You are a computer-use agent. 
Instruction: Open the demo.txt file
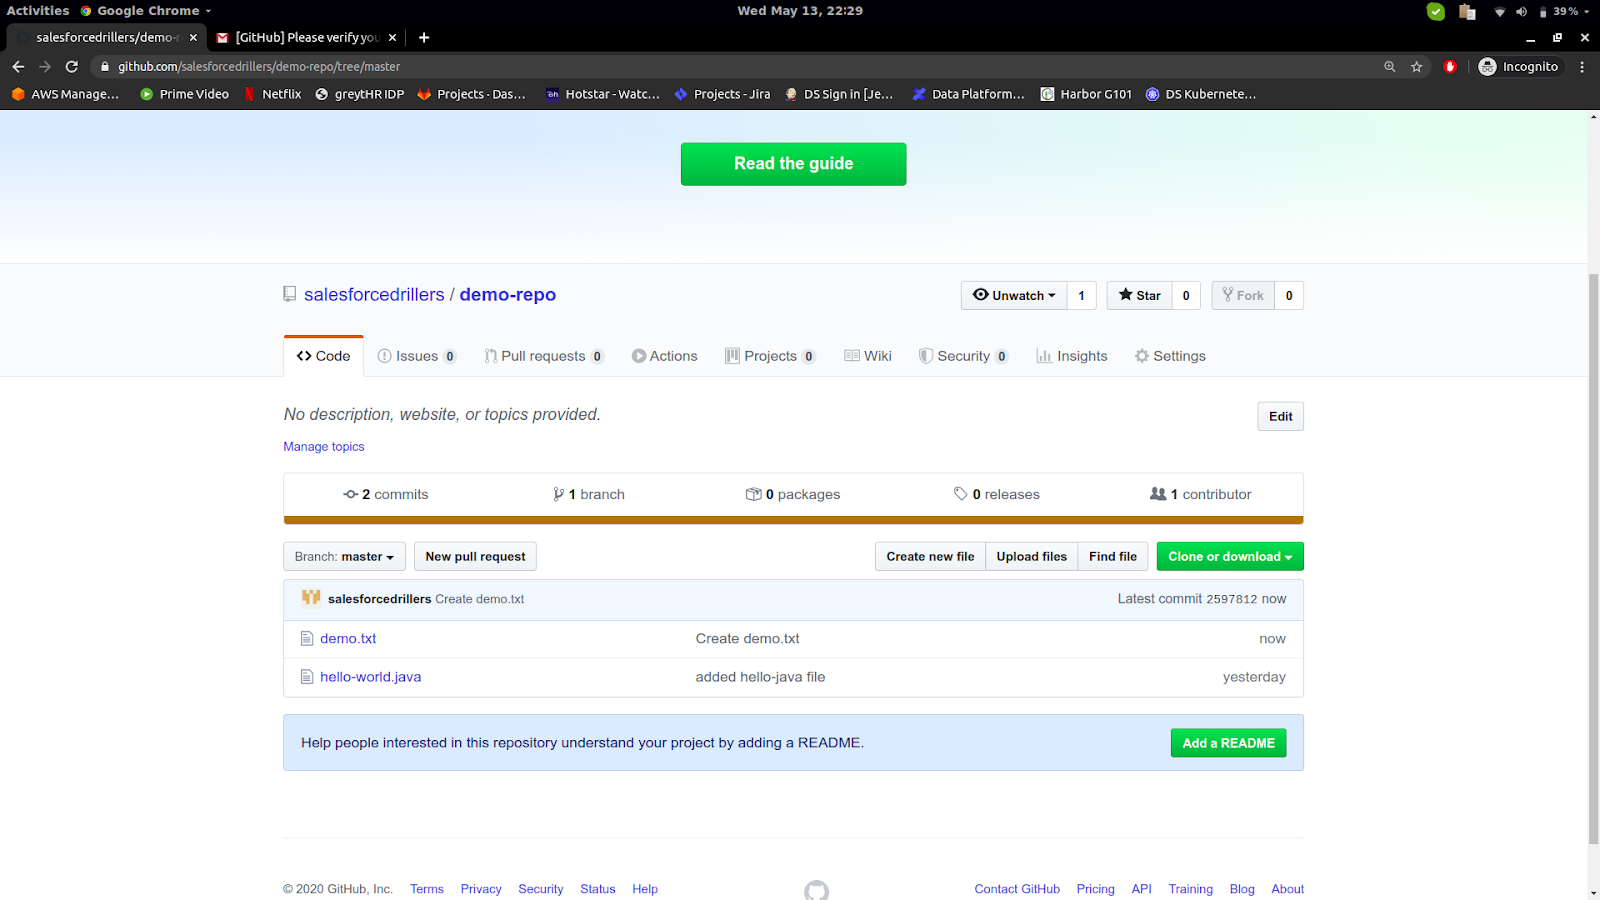(348, 638)
